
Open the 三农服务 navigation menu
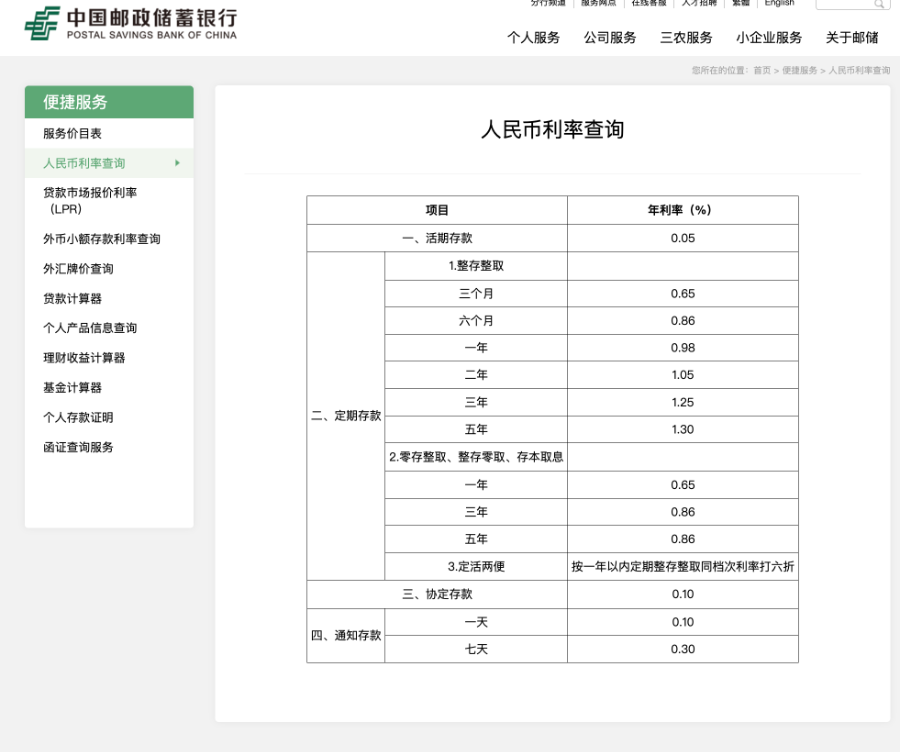pos(686,38)
